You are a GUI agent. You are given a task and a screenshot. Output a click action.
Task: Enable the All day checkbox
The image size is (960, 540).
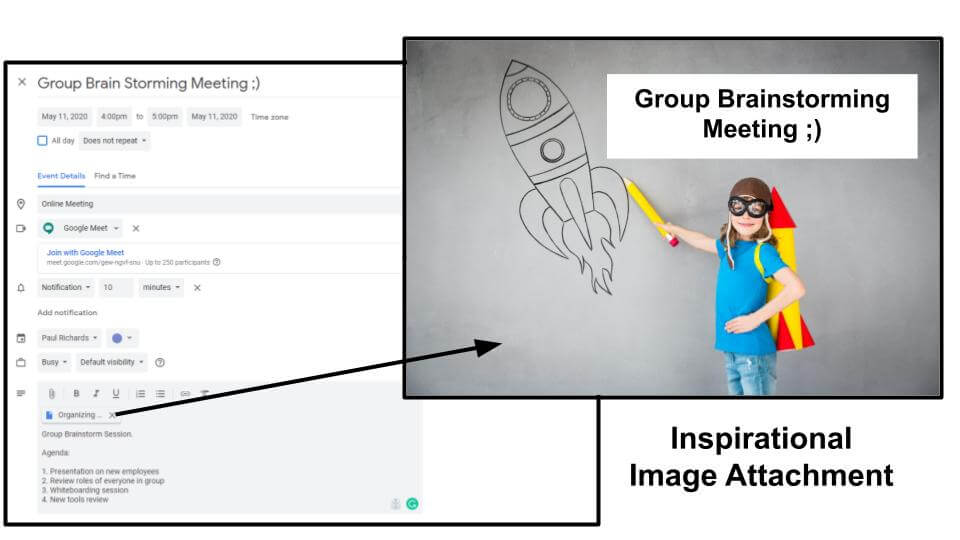pyautogui.click(x=42, y=141)
